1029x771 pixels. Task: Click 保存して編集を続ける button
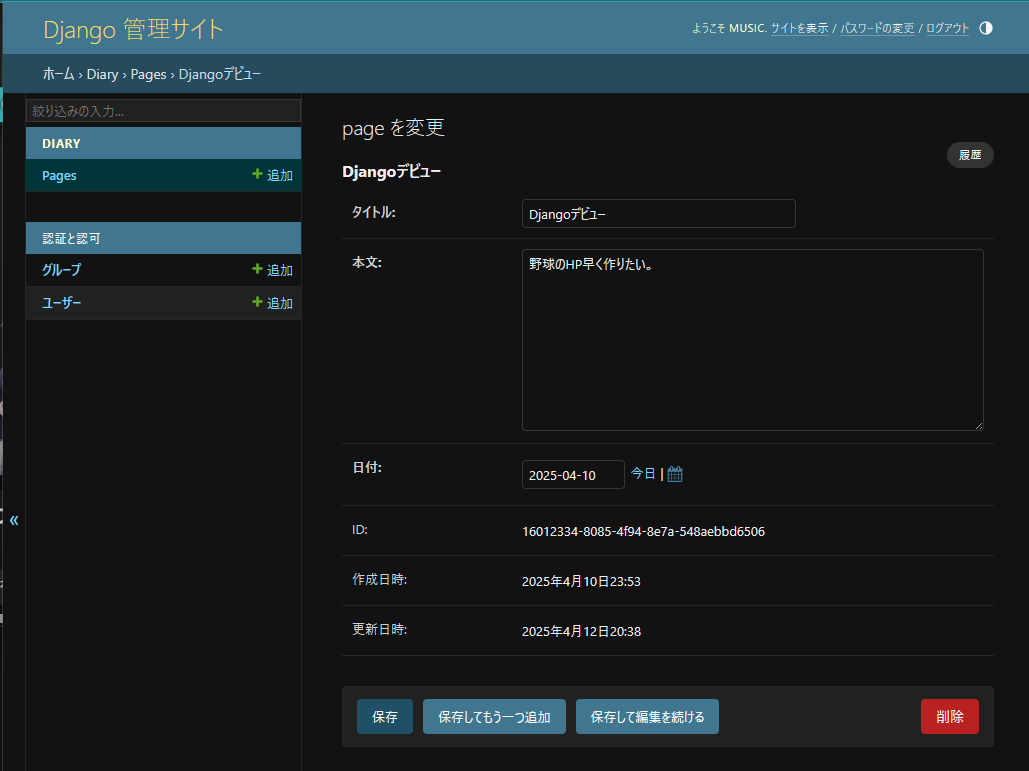tap(647, 717)
